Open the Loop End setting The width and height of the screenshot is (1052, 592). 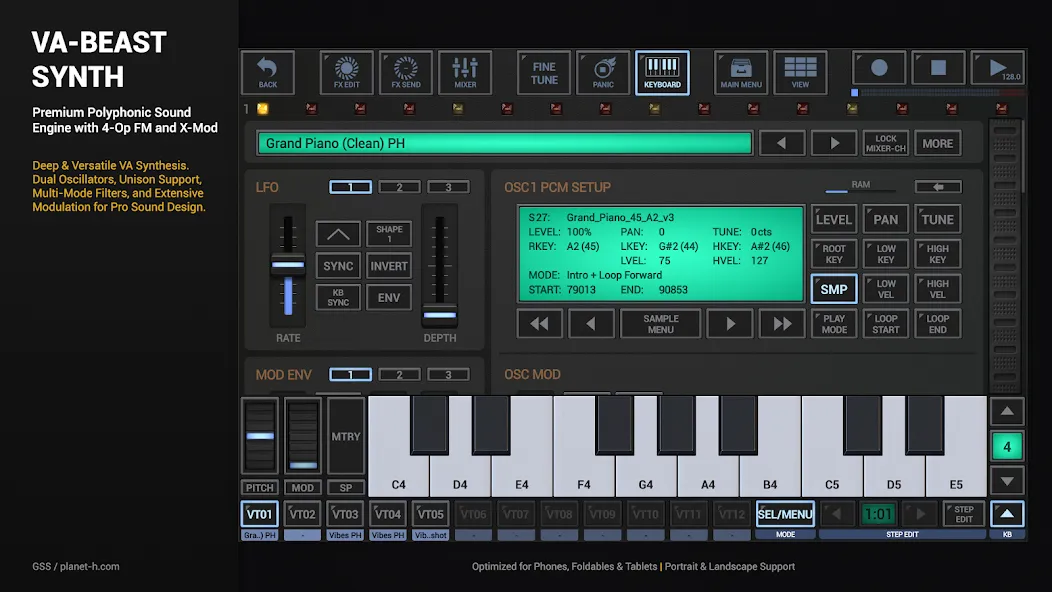point(937,324)
